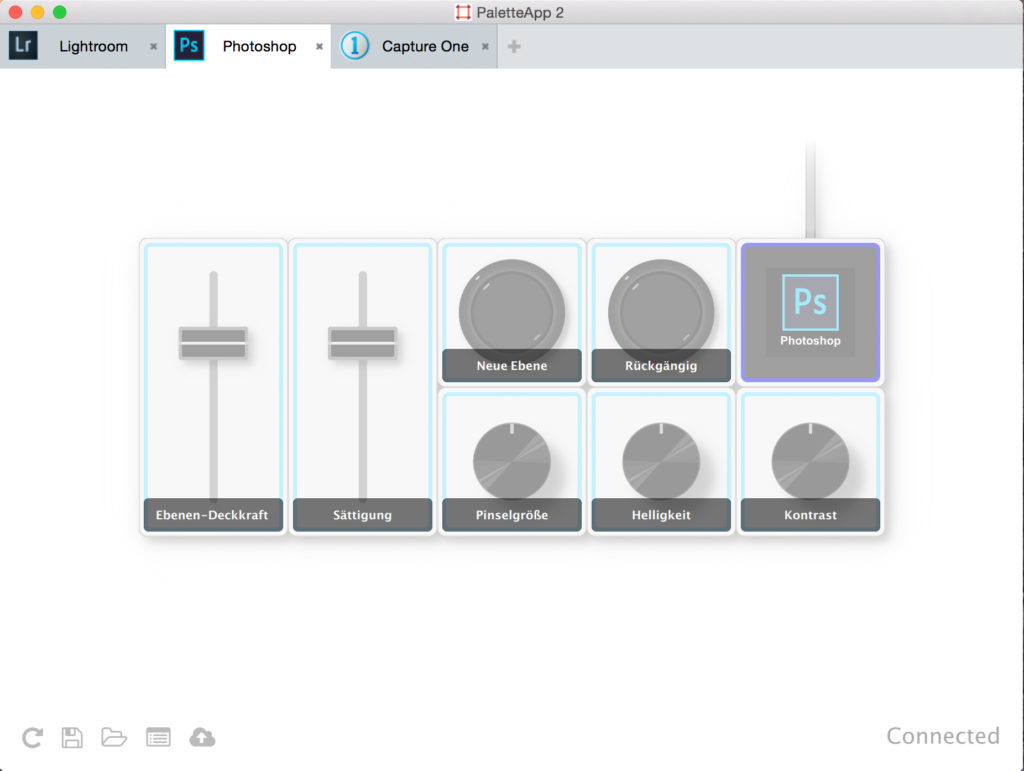This screenshot has height=771, width=1024.
Task: Close the Capture One profile tab
Action: click(485, 46)
